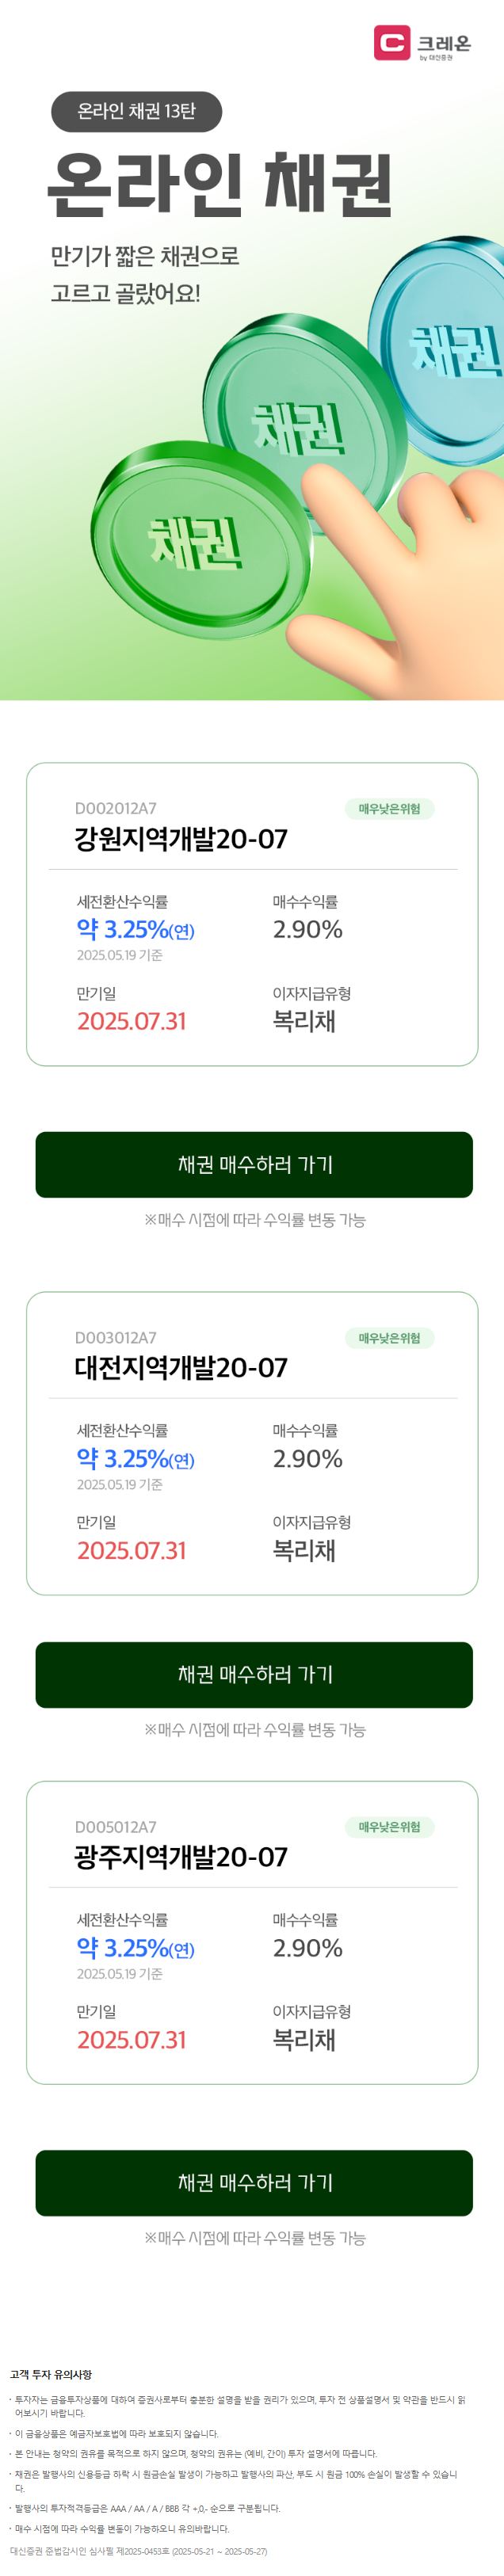
Task: Click 매우낮은위험 badge on 강원지역개발 card
Action: pyautogui.click(x=389, y=808)
